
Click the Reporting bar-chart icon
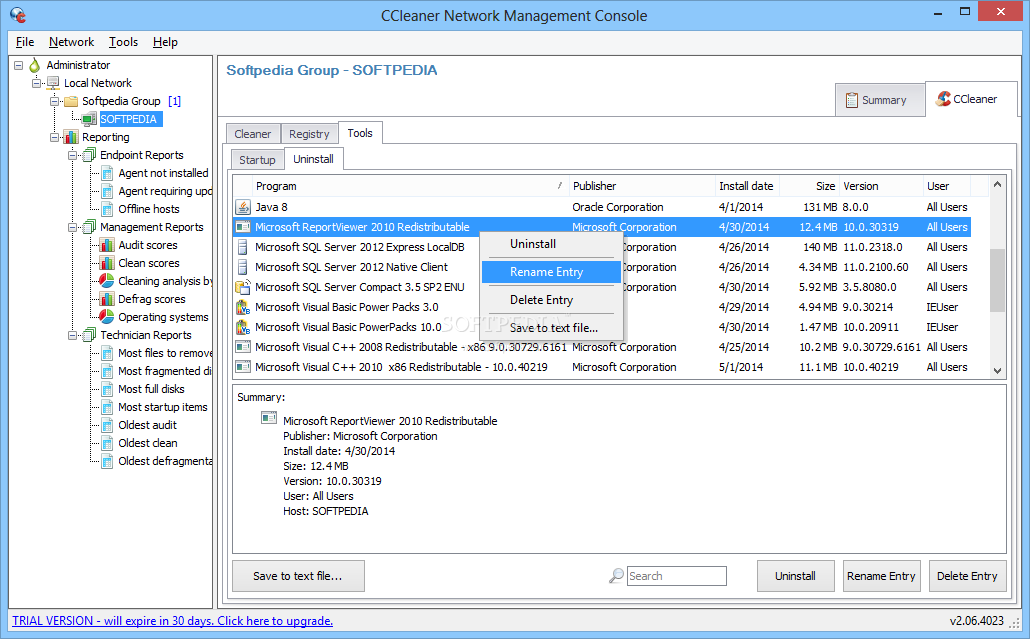(71, 137)
